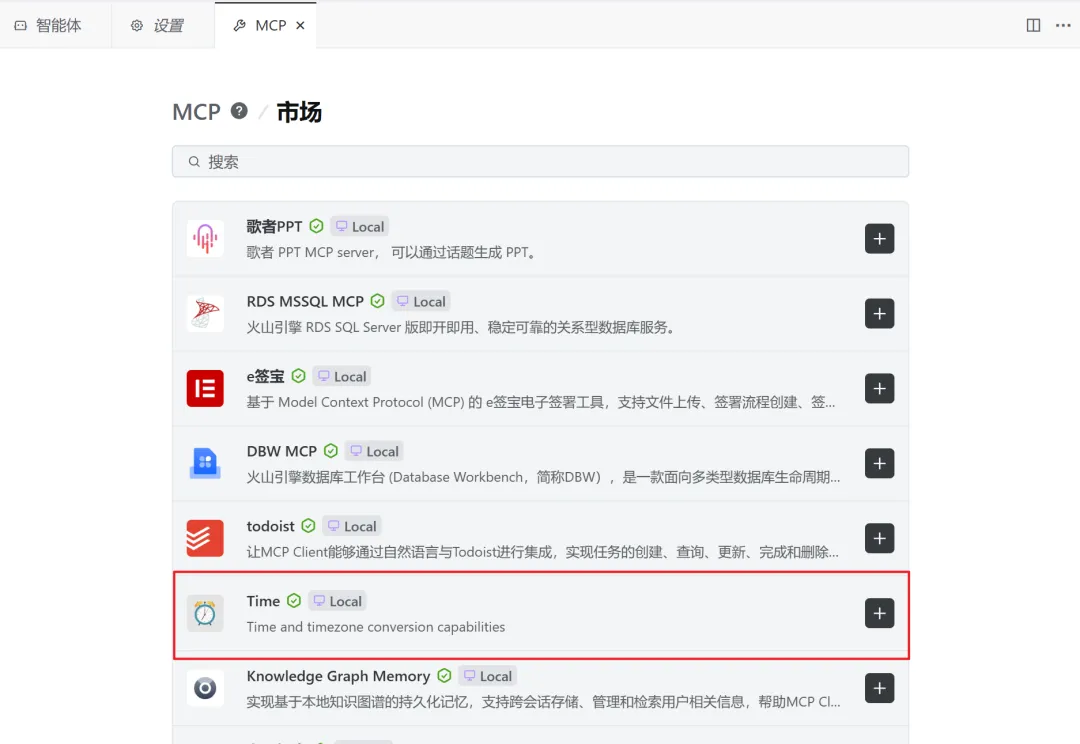Click the RDS MSSQL MCP logo icon
This screenshot has height=744, width=1080.
pos(205,314)
